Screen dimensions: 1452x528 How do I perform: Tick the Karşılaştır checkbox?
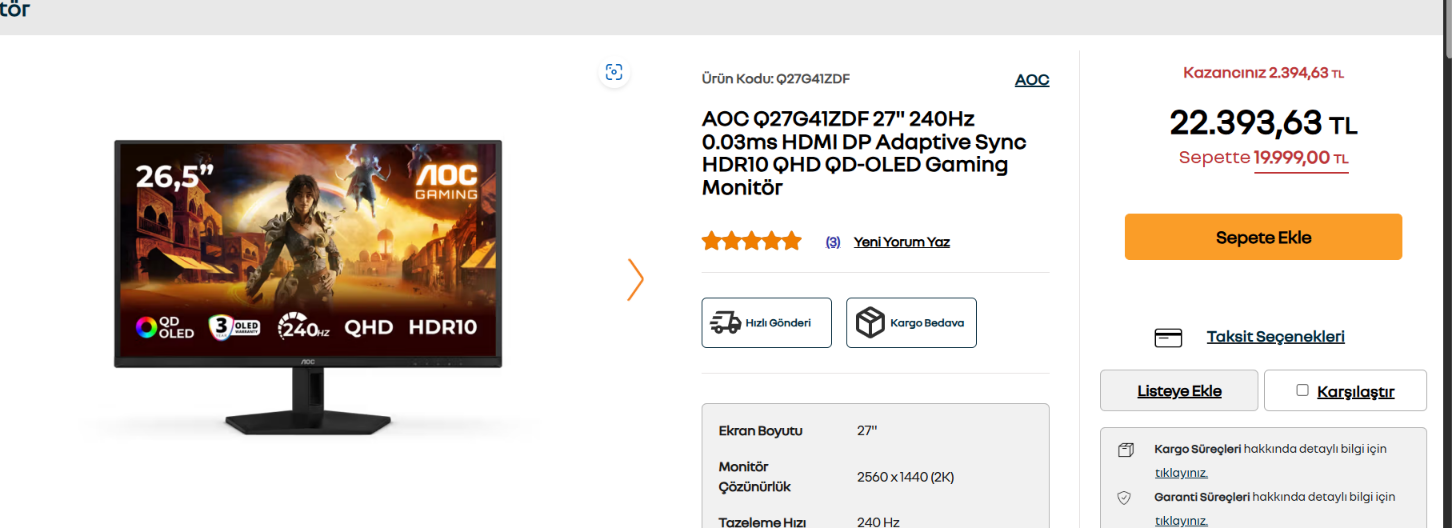[x=1302, y=390]
